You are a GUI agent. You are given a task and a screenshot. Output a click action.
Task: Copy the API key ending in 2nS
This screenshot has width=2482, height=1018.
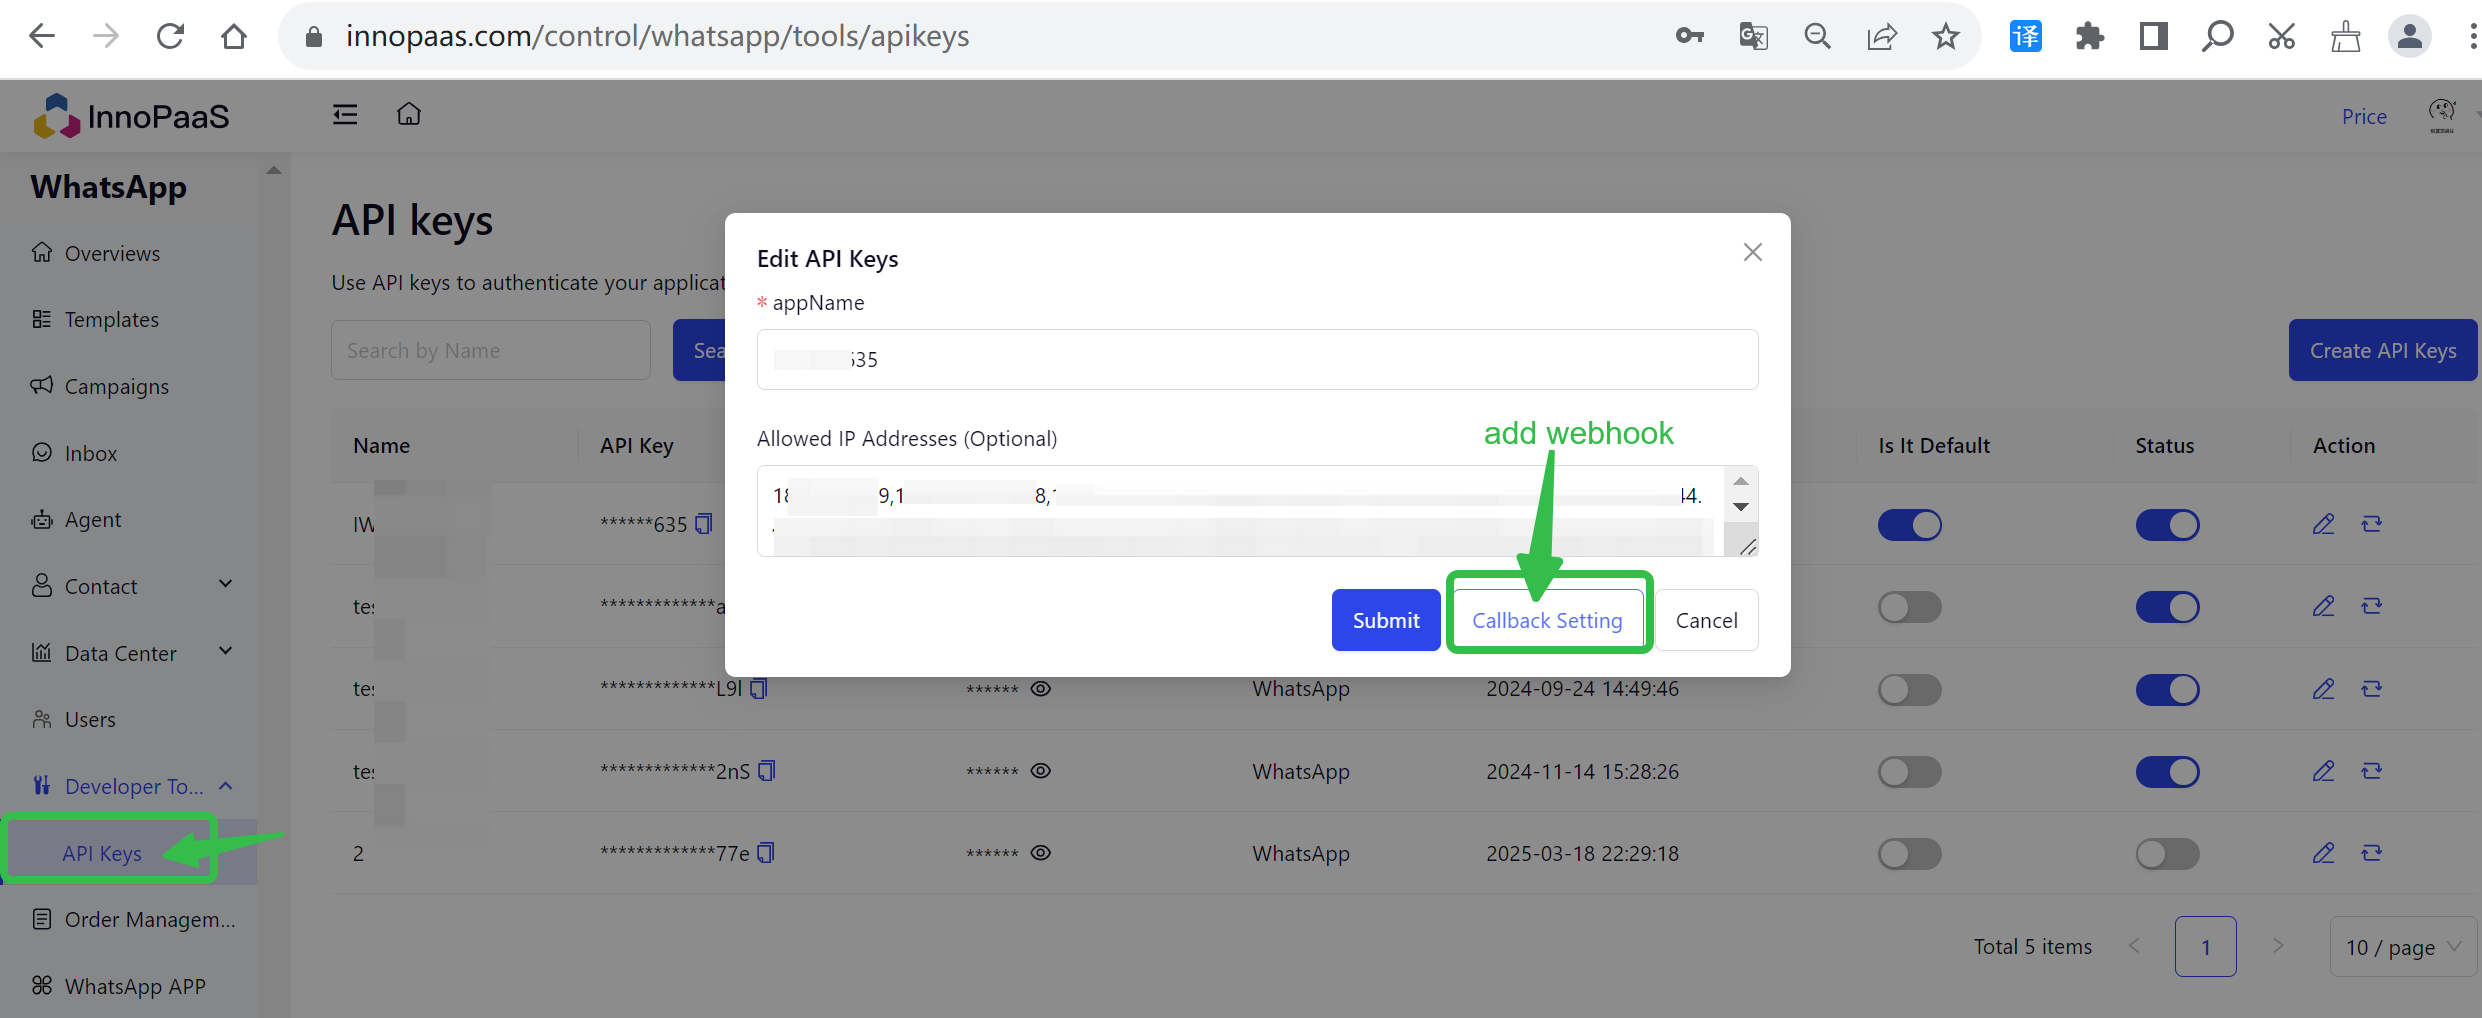(x=767, y=771)
